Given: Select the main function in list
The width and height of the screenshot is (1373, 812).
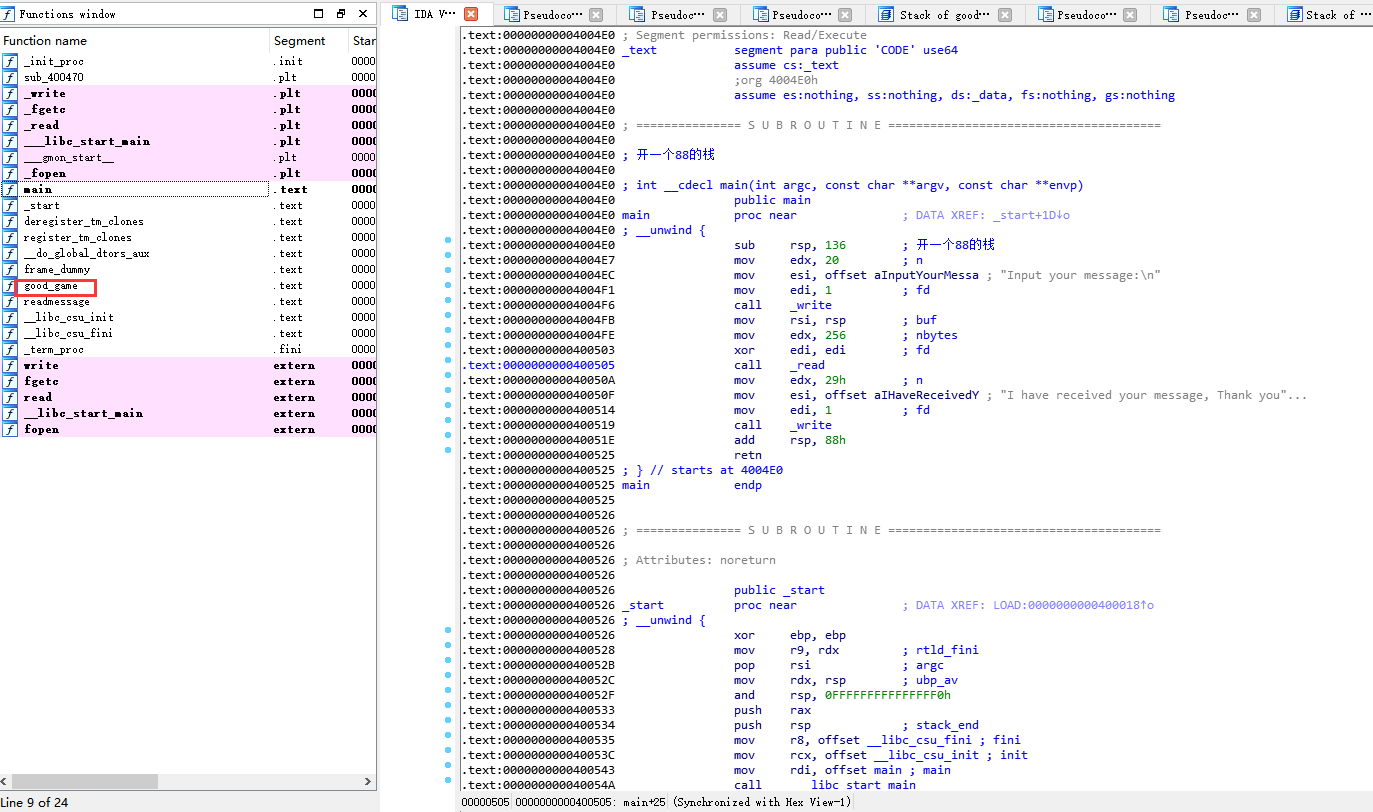Looking at the screenshot, I should pyautogui.click(x=38, y=190).
